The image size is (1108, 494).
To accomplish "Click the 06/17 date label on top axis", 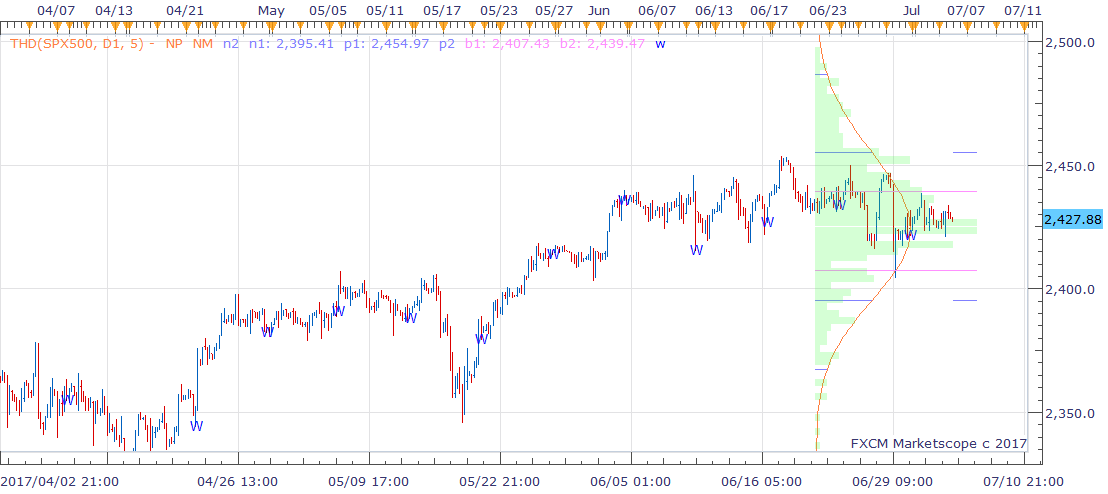I will click(x=770, y=11).
